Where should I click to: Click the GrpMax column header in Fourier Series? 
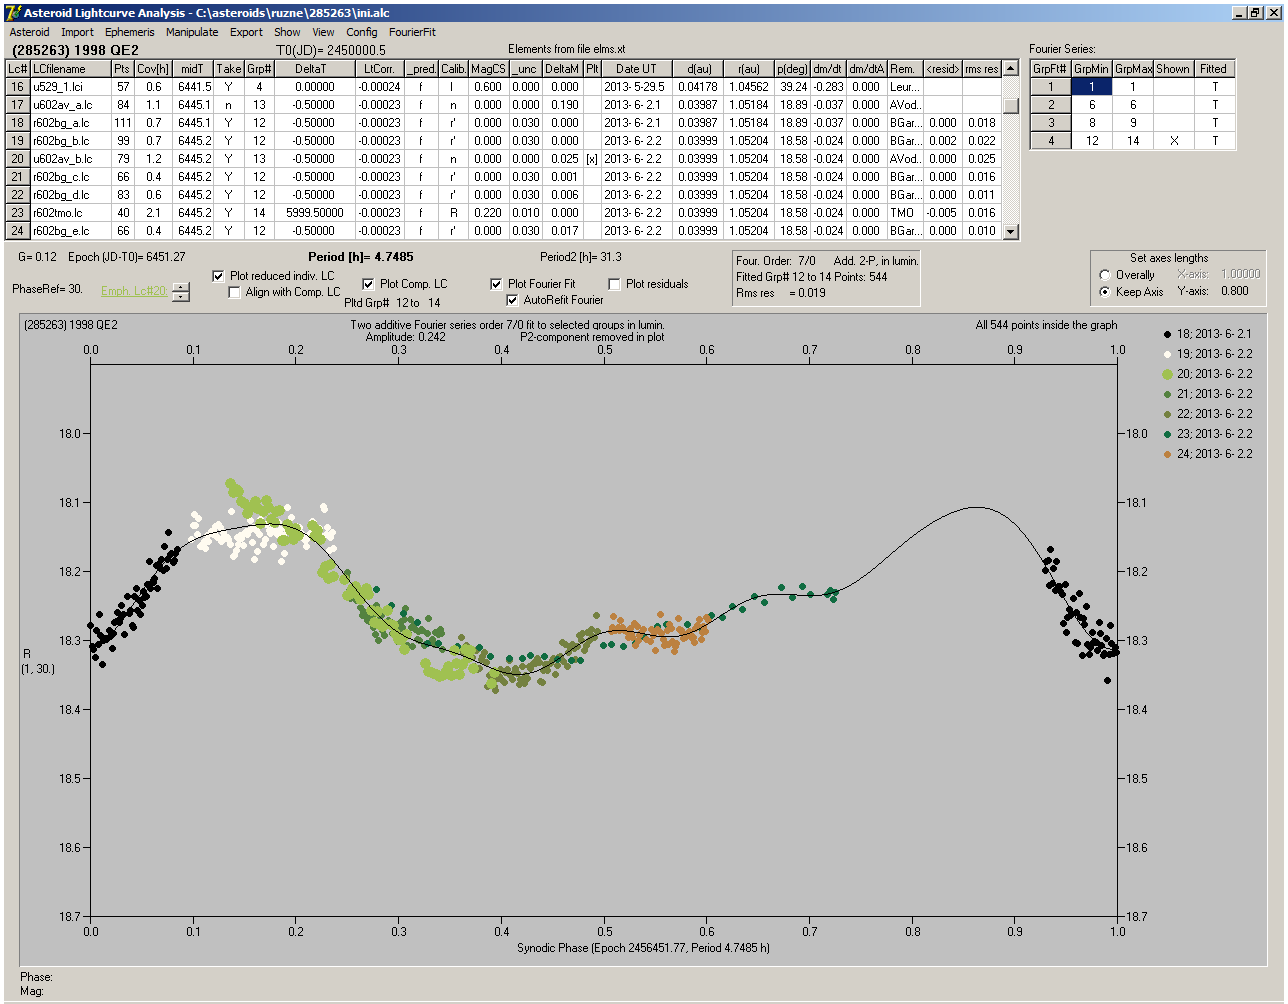[1133, 69]
